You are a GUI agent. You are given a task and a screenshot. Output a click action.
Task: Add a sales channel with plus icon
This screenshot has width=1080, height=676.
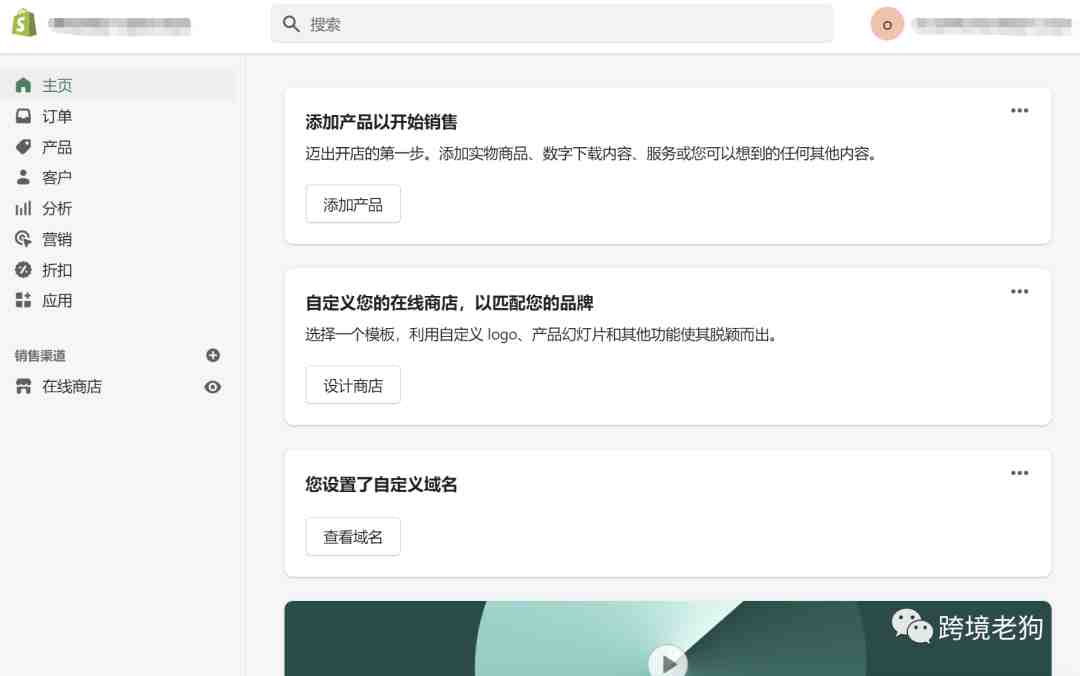click(213, 356)
